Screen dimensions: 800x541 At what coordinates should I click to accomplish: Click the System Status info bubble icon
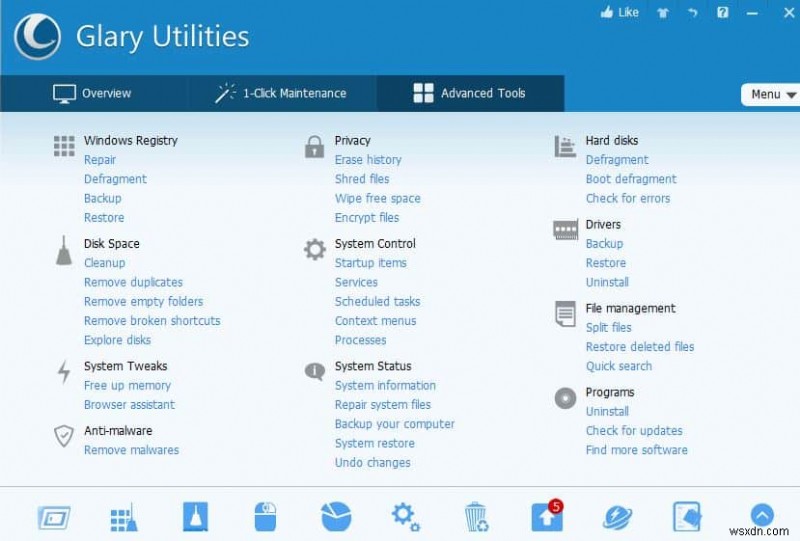click(315, 371)
